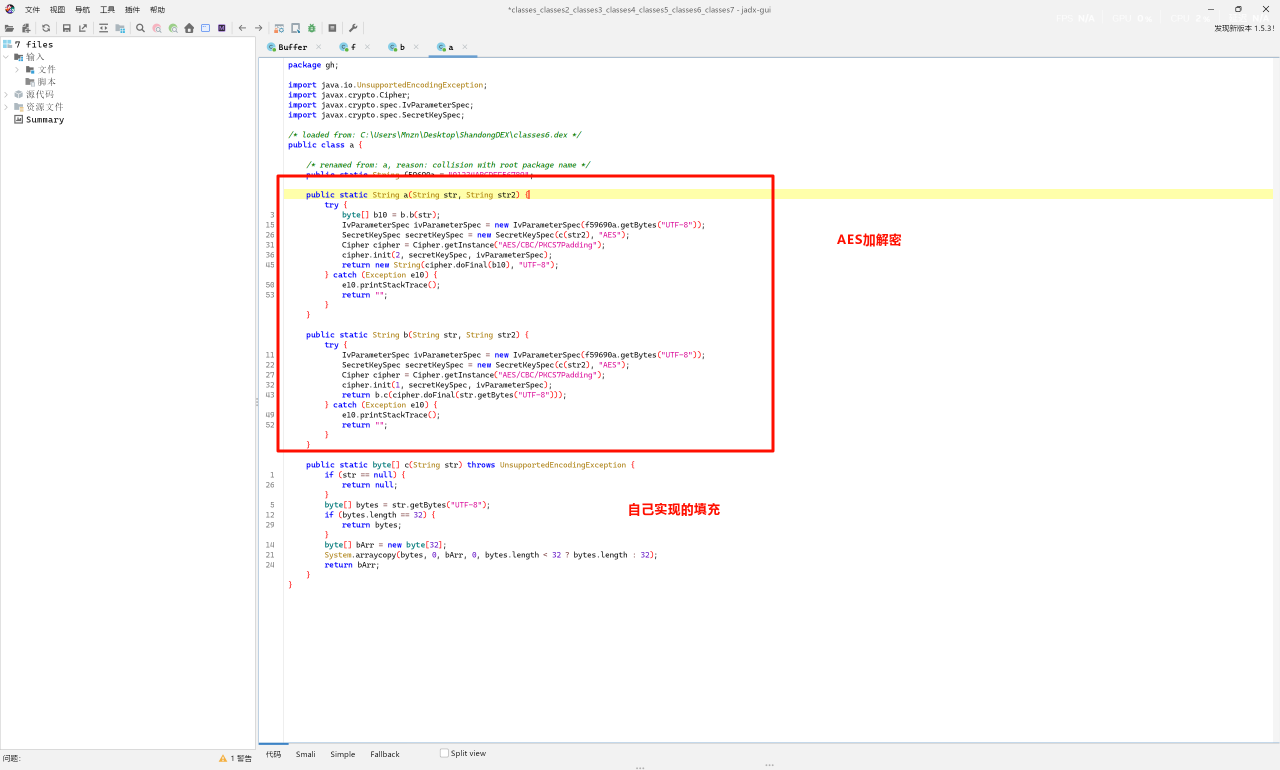Click the navigate back arrow
Image resolution: width=1280 pixels, height=770 pixels.
pos(242,28)
